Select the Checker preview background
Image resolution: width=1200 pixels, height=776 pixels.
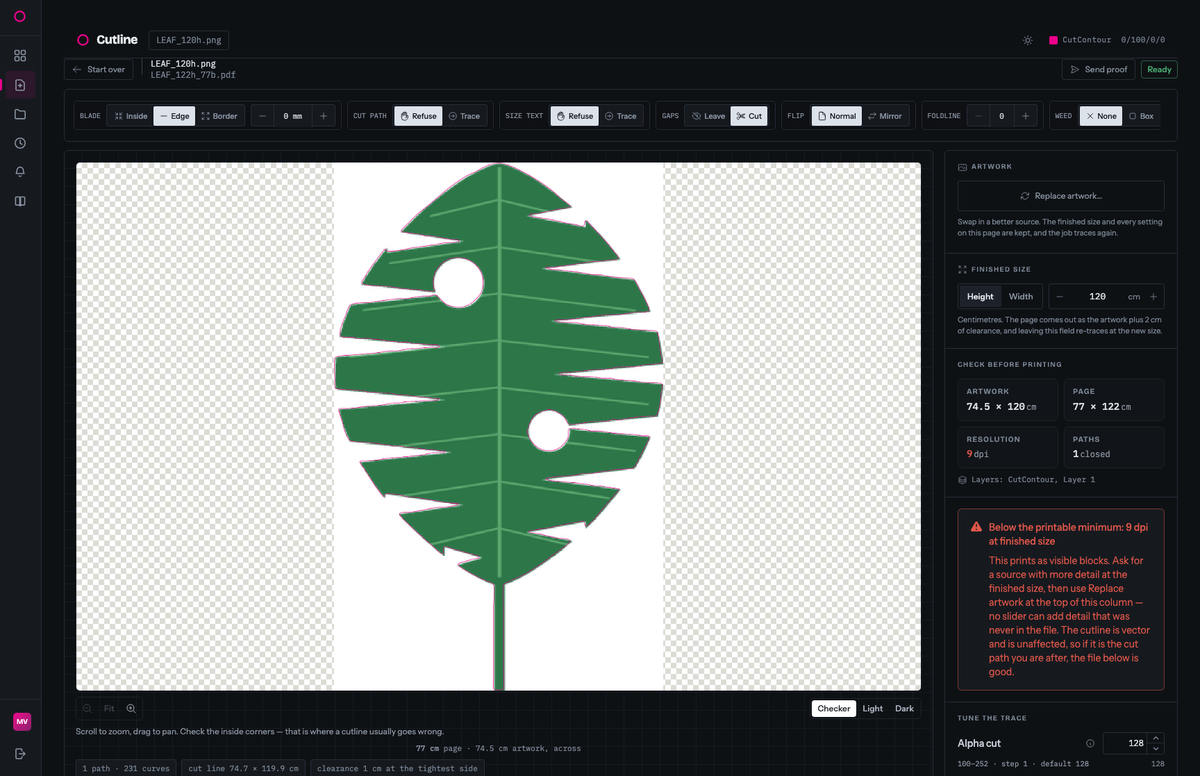pyautogui.click(x=834, y=708)
